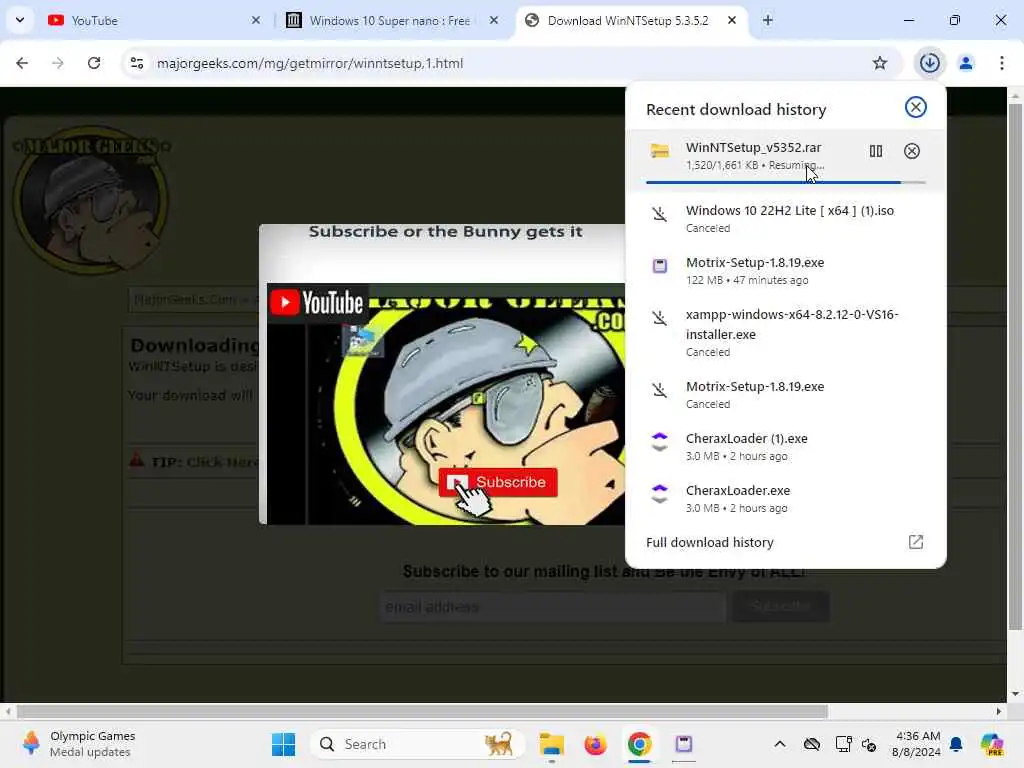
Task: Open the CheraxLoader.exe download entry
Action: pyautogui.click(x=786, y=498)
